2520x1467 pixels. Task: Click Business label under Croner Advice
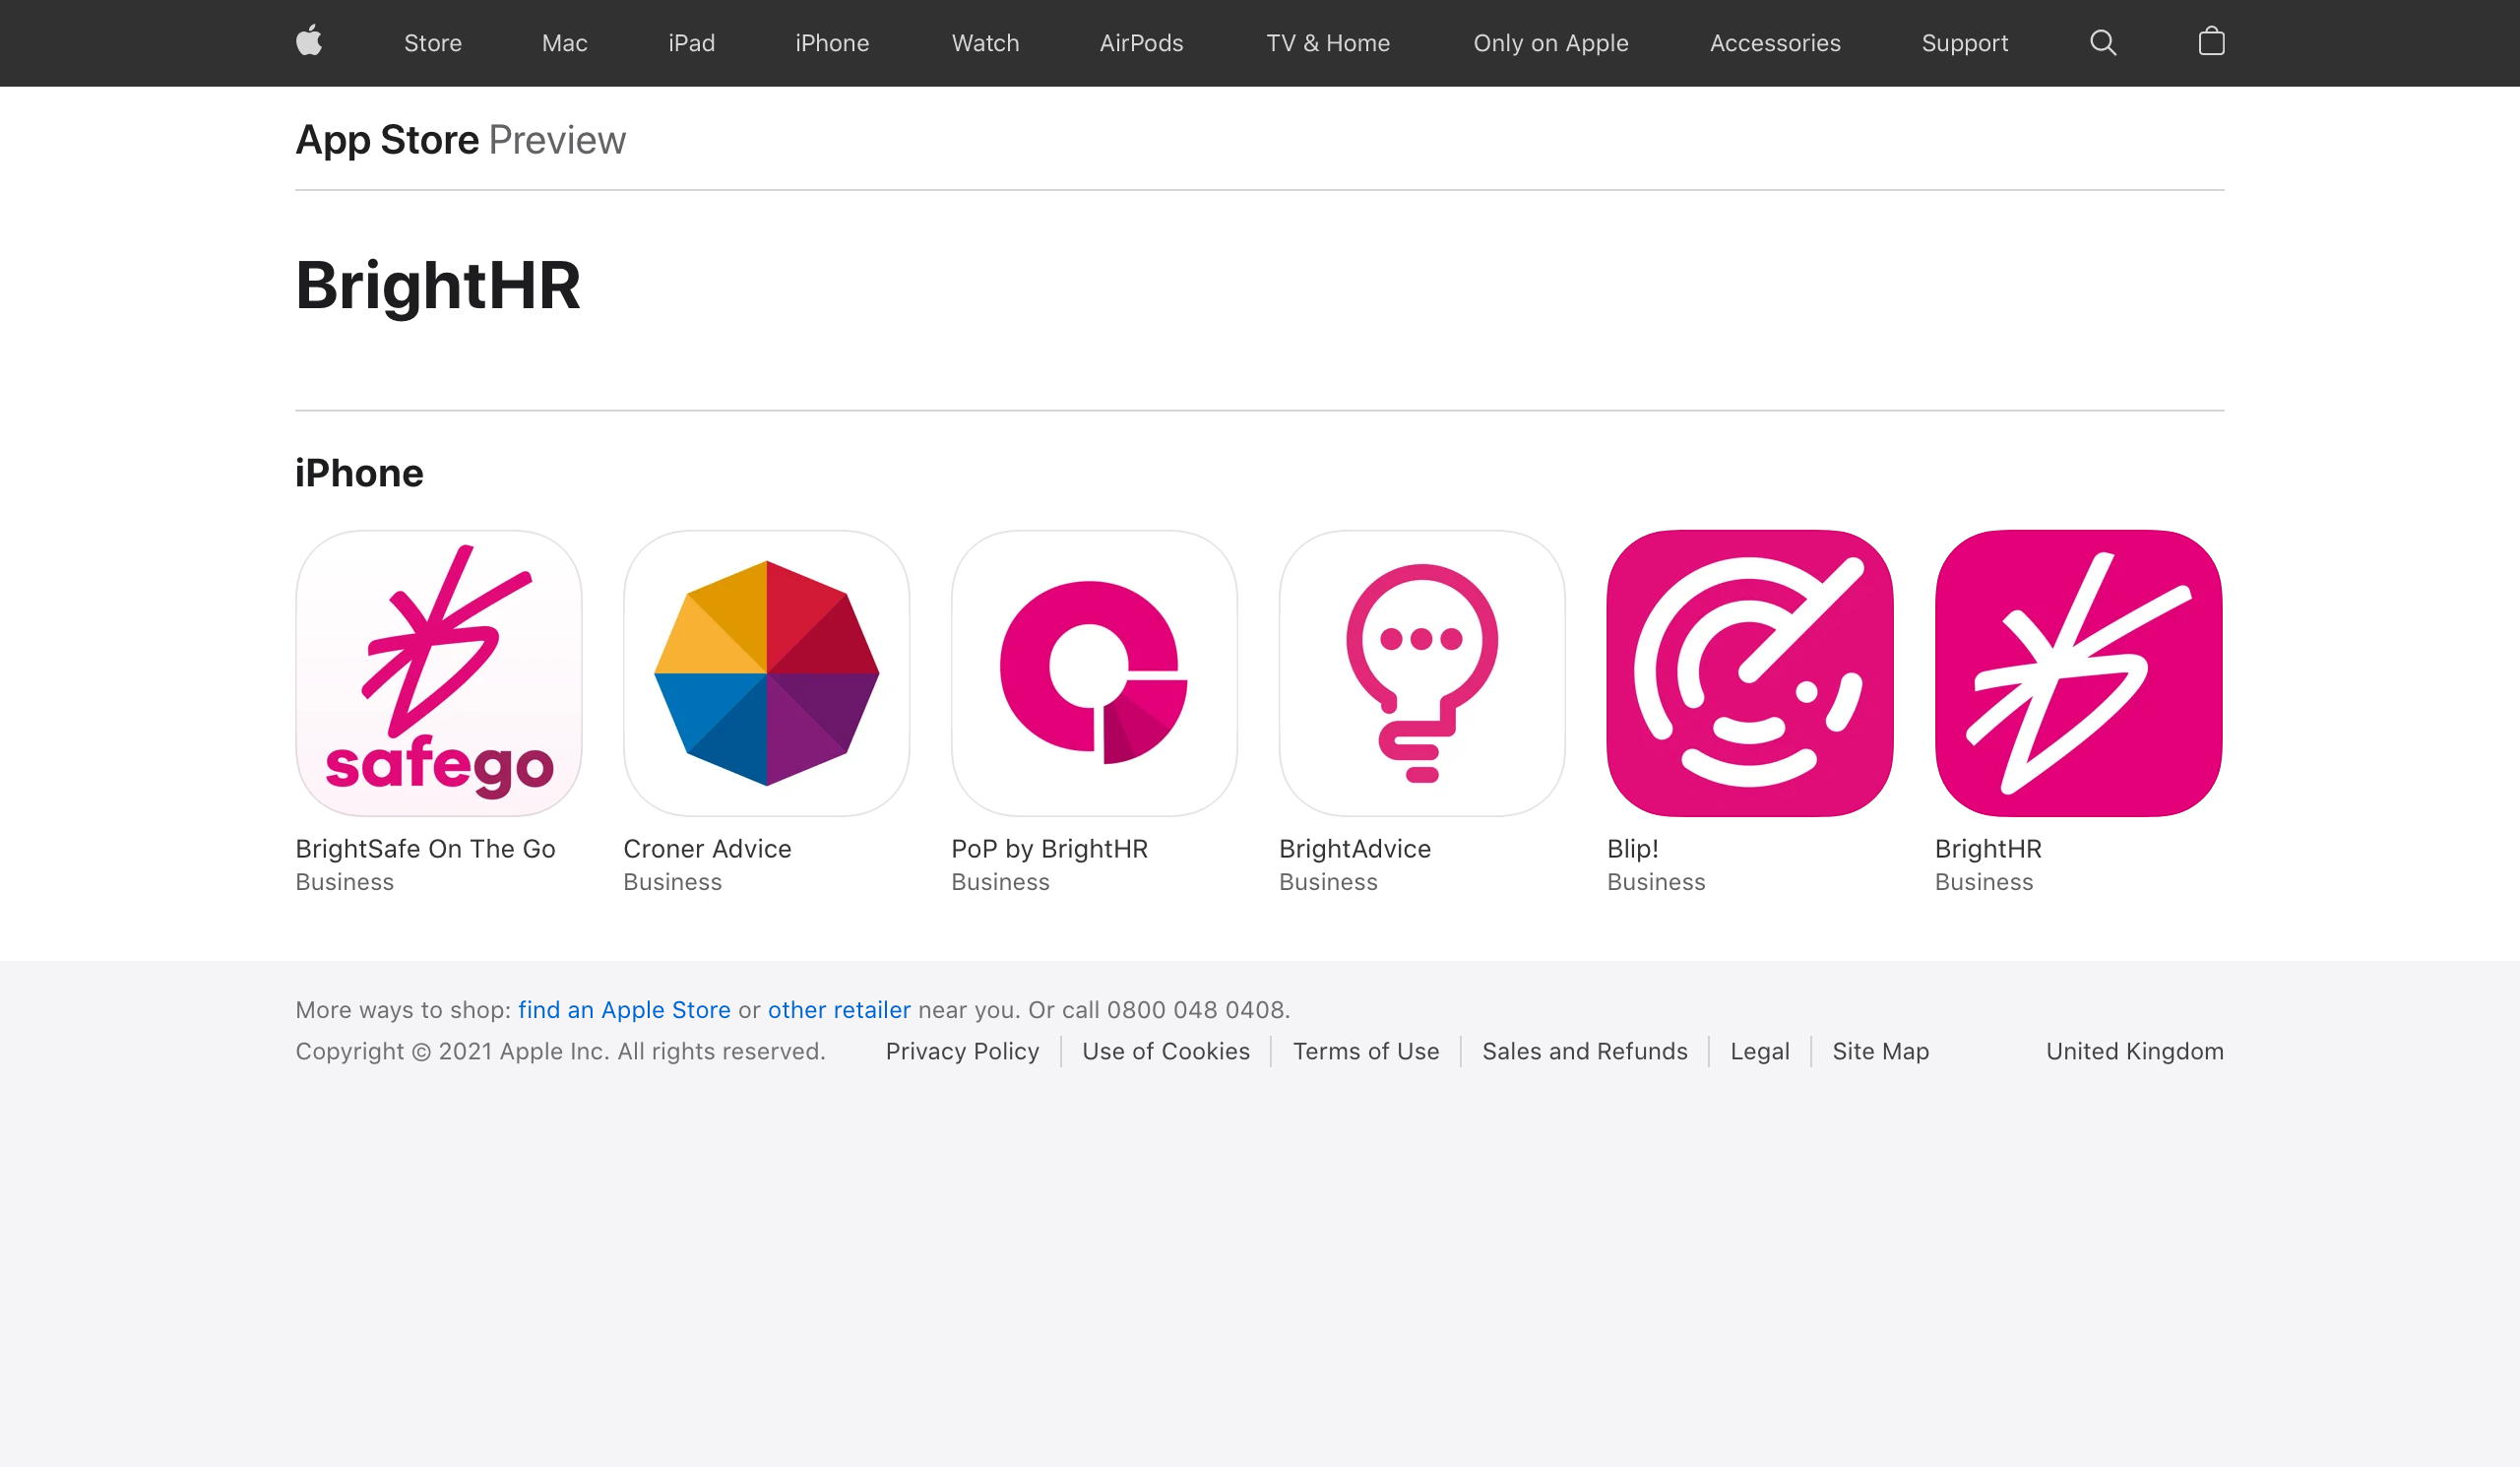(x=672, y=882)
